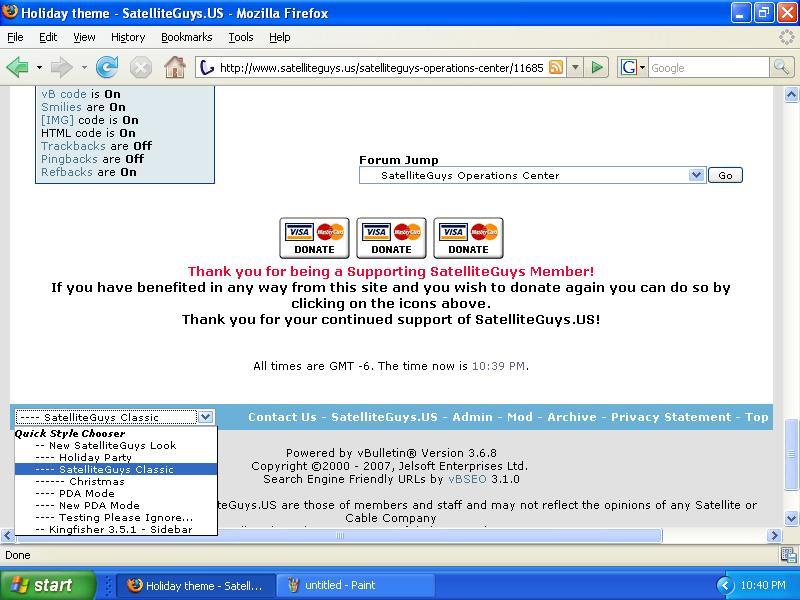Click the green Go arrow beside URL
Image resolution: width=800 pixels, height=600 pixels.
pyautogui.click(x=596, y=67)
